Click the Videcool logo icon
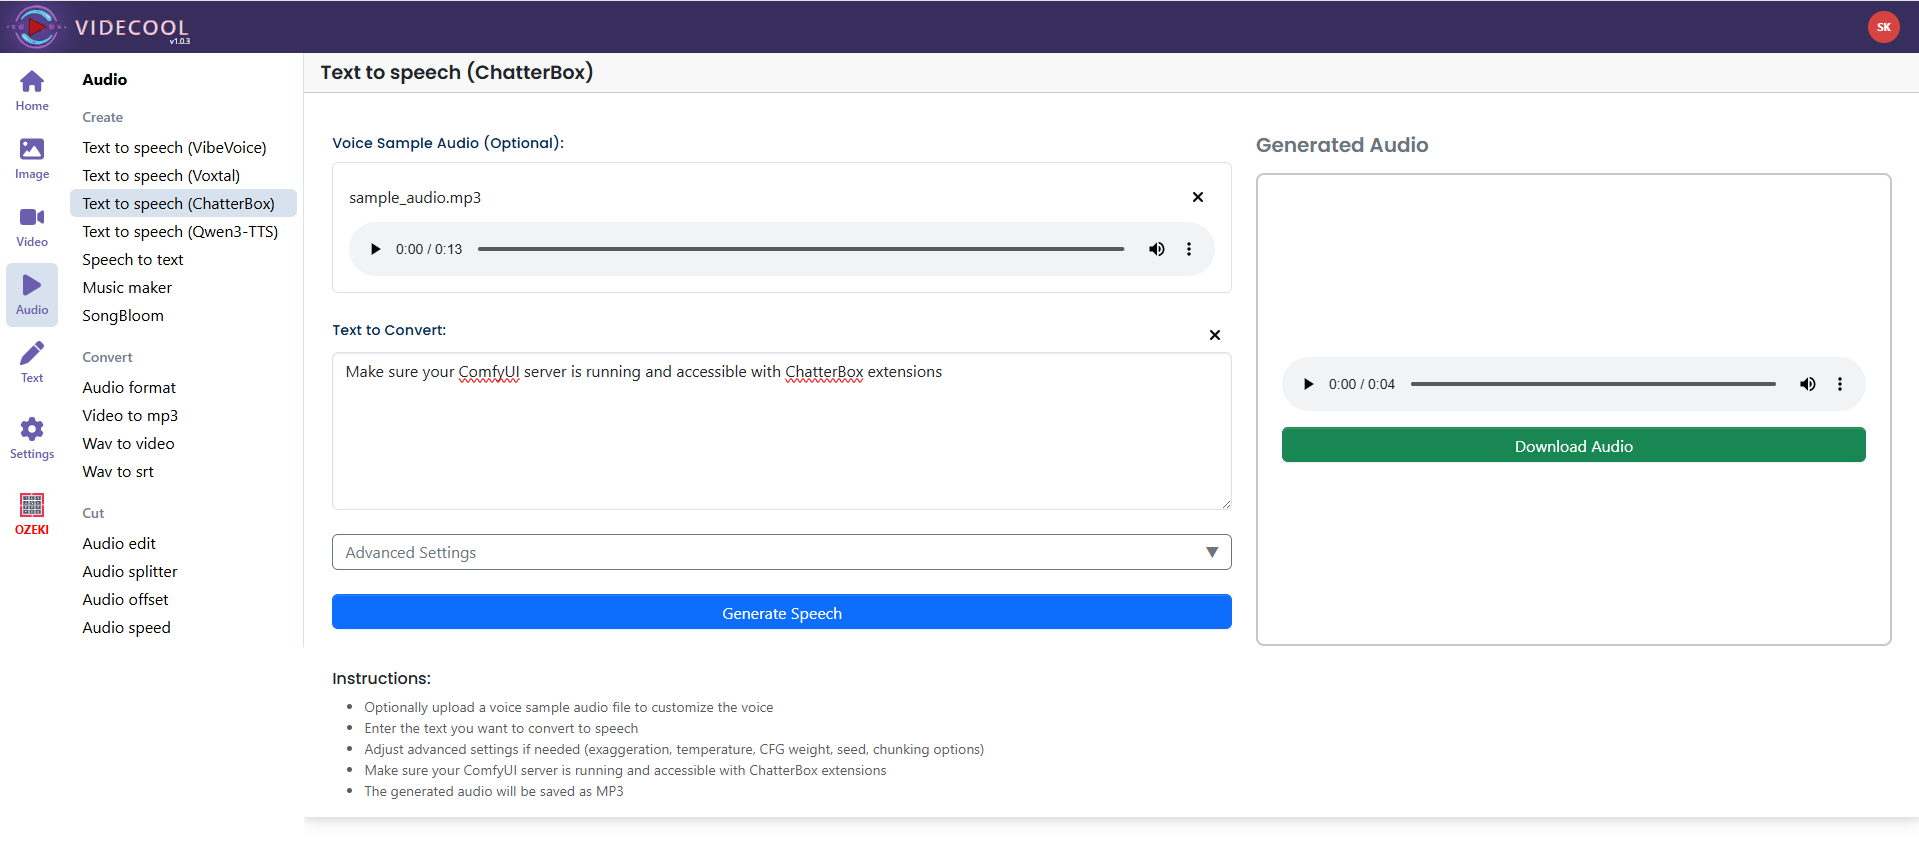The height and width of the screenshot is (843, 1919). pos(36,27)
